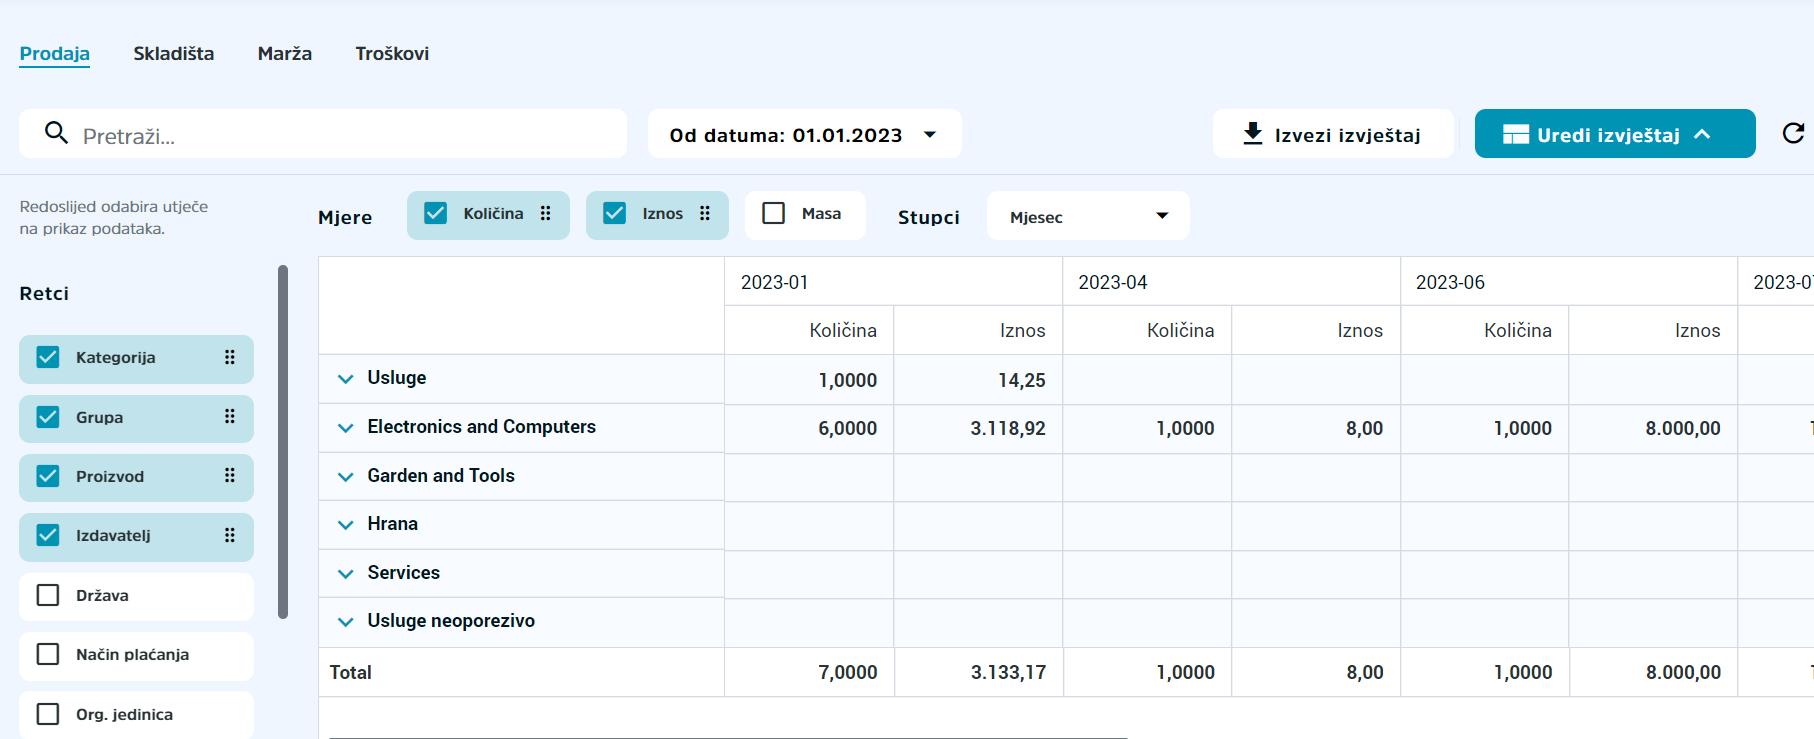Click the 6,0000 quantity cell
The height and width of the screenshot is (739, 1814).
pyautogui.click(x=809, y=429)
